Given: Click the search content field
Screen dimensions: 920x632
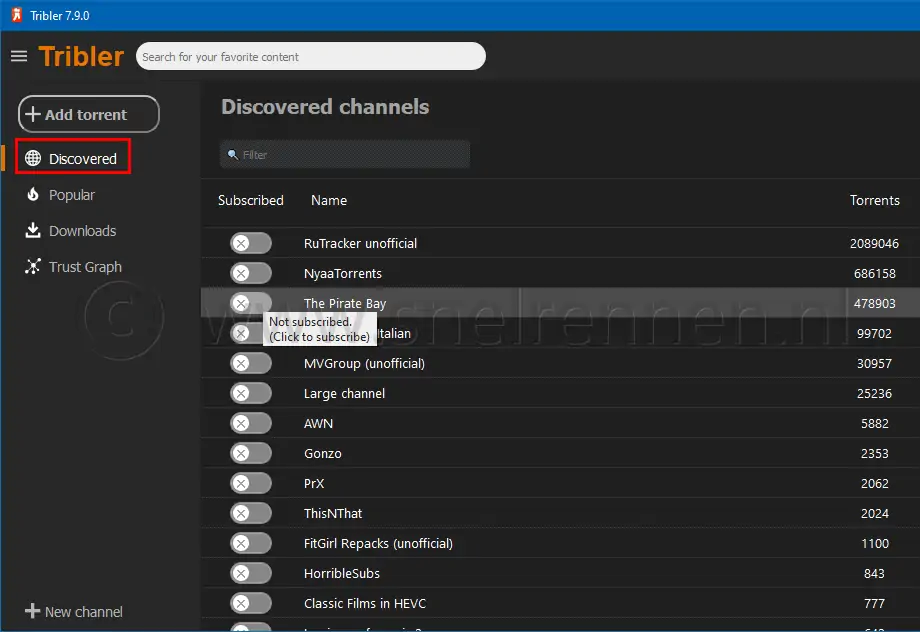Looking at the screenshot, I should click(310, 56).
